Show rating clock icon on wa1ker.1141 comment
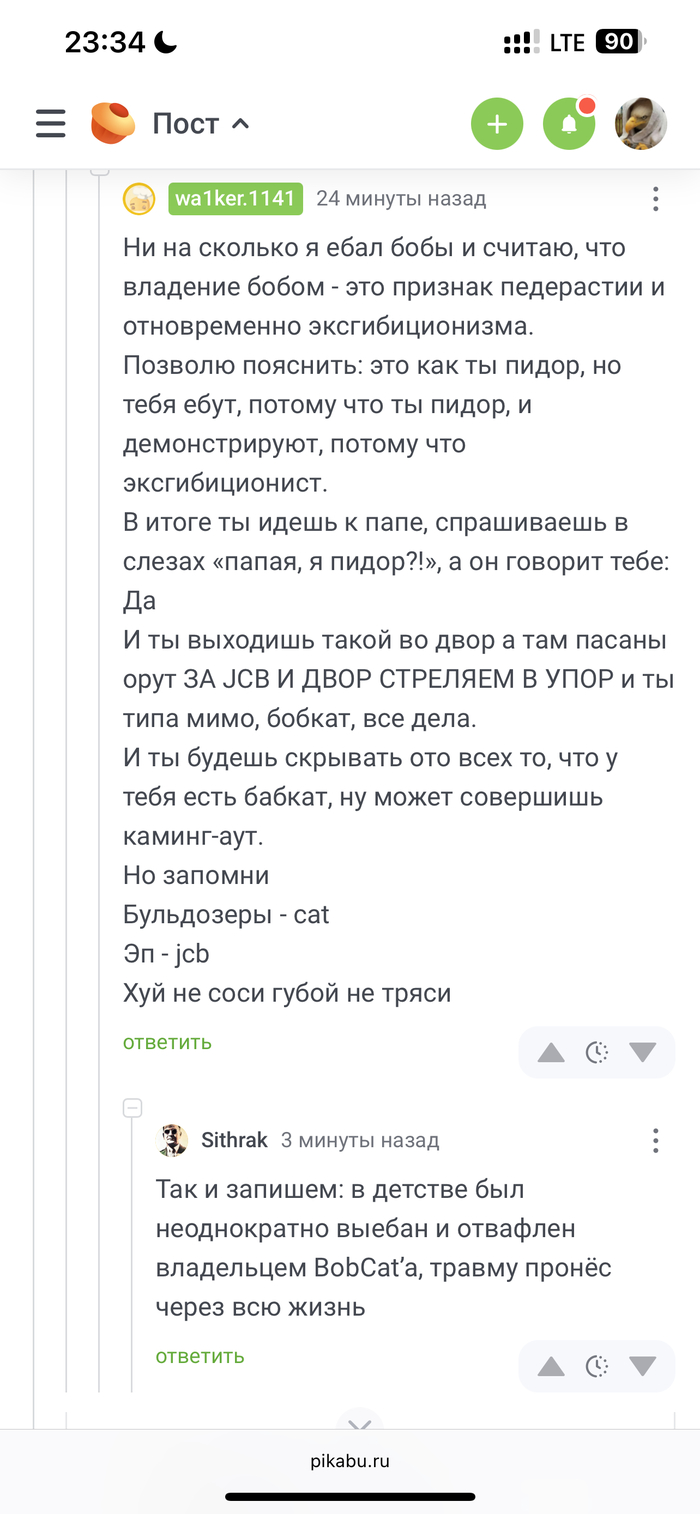The image size is (700, 1514). [597, 1052]
